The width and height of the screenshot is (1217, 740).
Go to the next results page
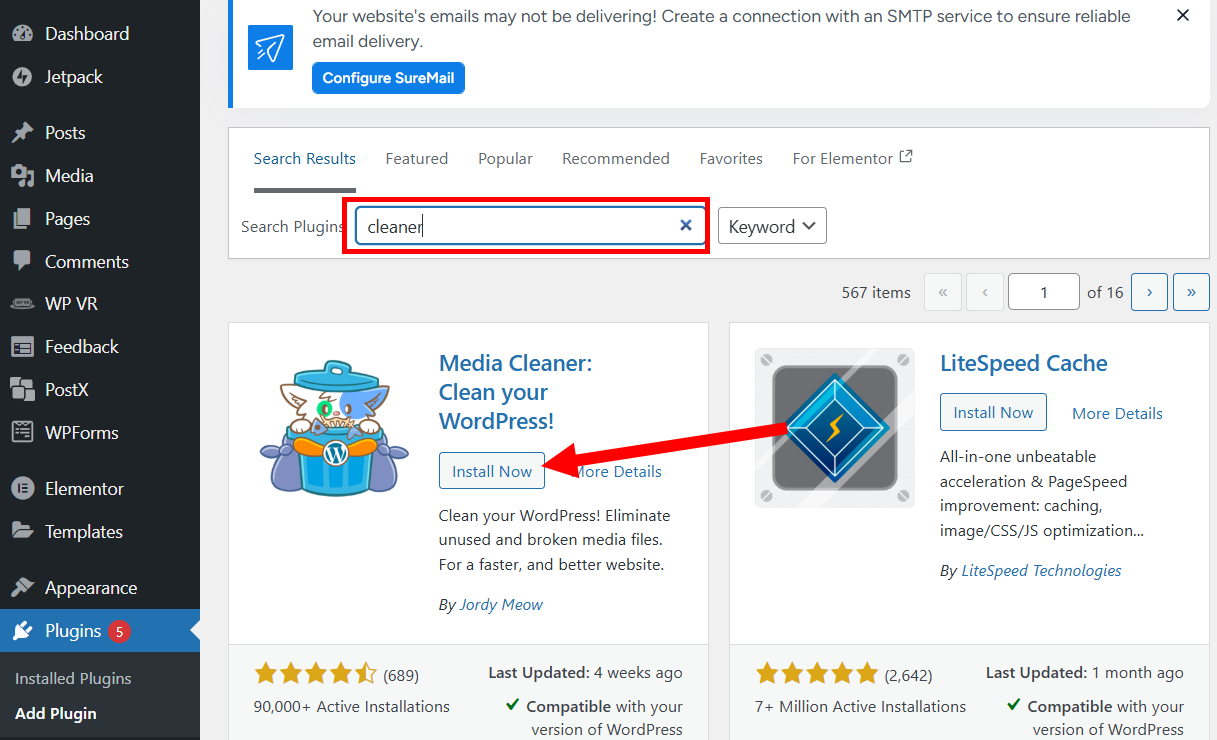click(1150, 292)
